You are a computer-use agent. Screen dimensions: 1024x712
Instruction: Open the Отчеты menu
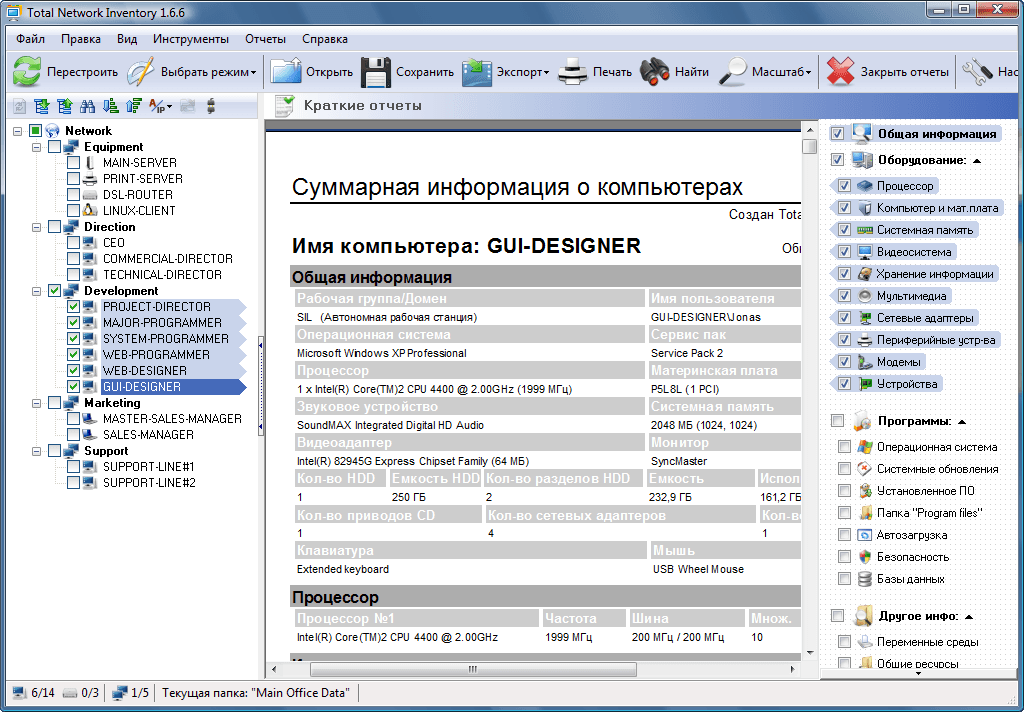pyautogui.click(x=265, y=39)
